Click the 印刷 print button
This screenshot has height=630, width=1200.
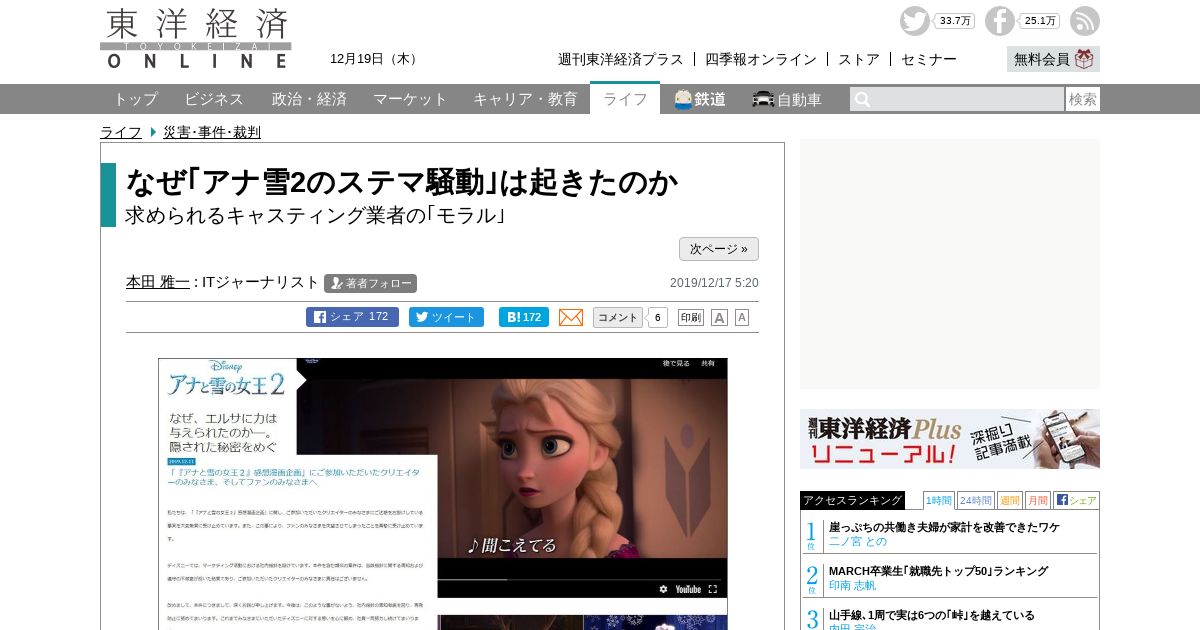pyautogui.click(x=691, y=317)
